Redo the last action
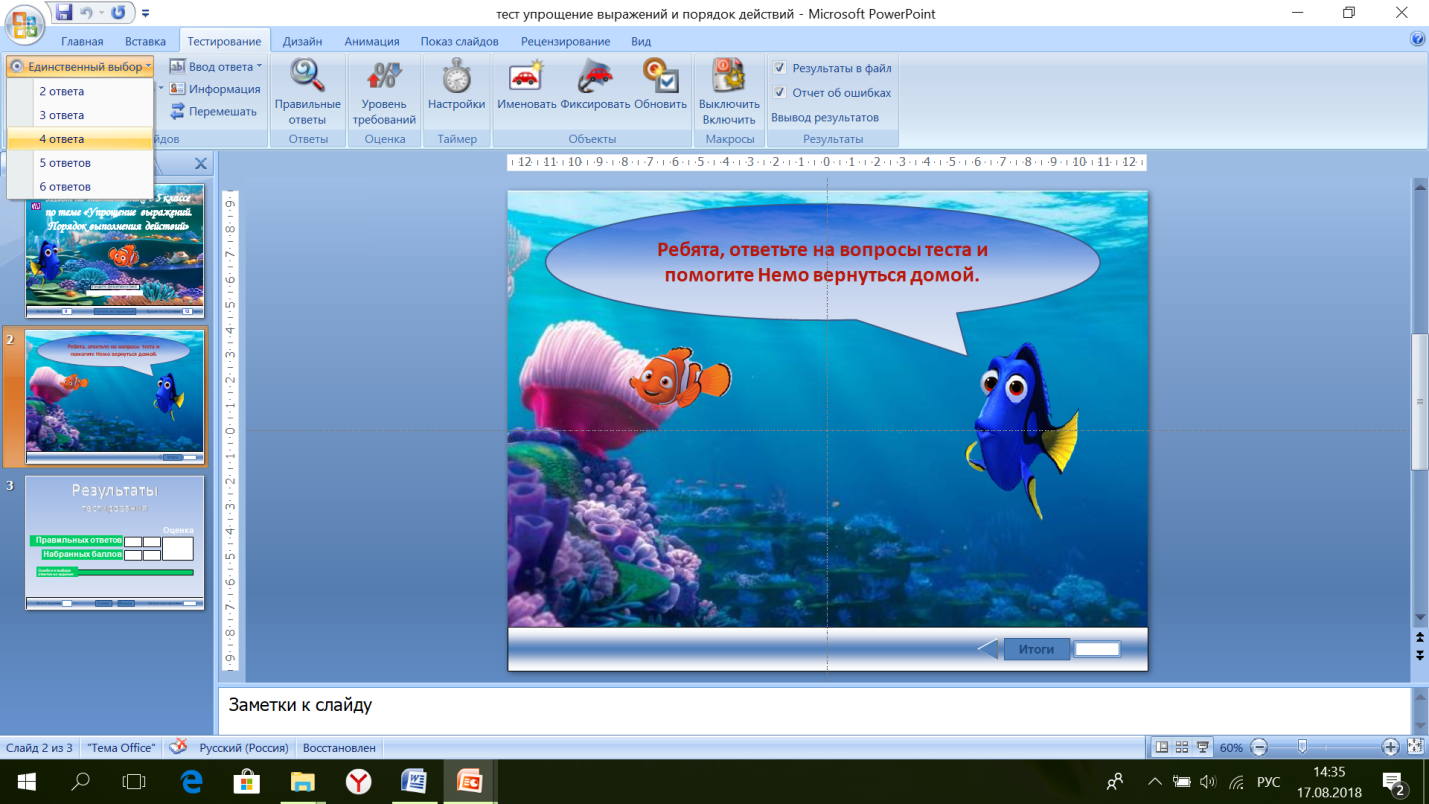 click(x=118, y=13)
